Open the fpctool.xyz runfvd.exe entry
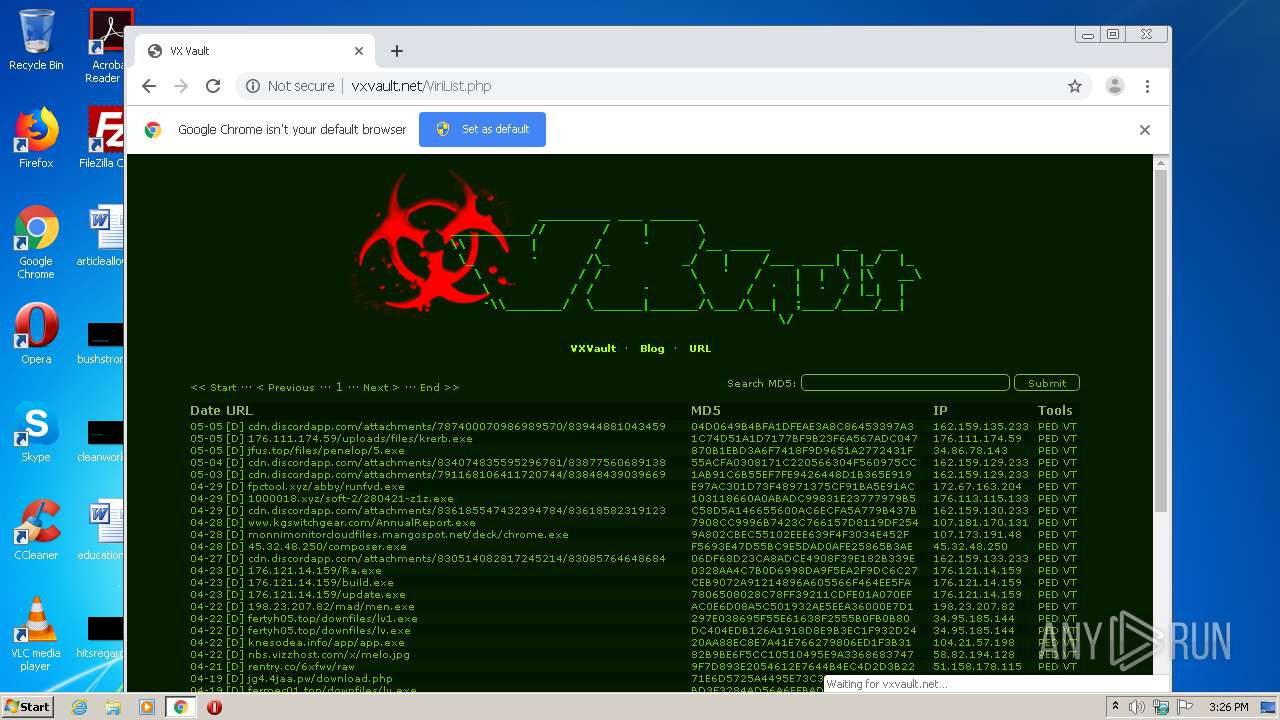Viewport: 1280px width, 720px height. (x=326, y=487)
